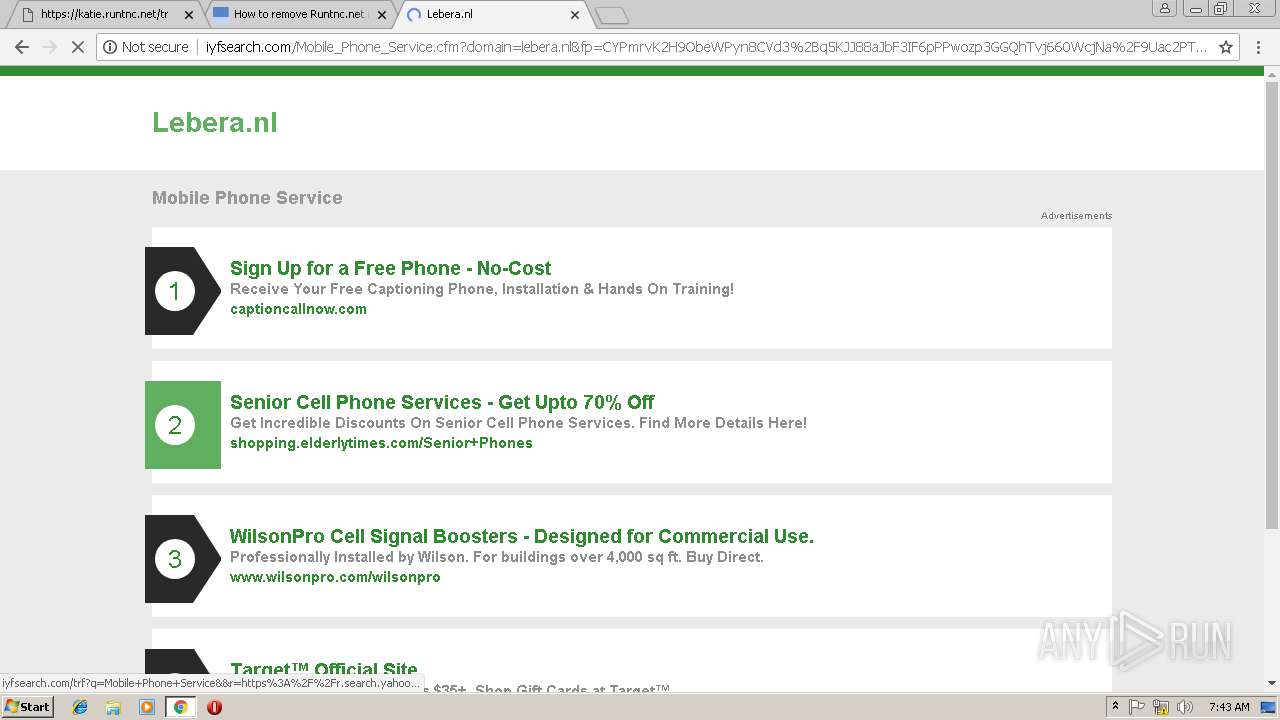Close the How to remove Runtnc.net tab

pyautogui.click(x=381, y=15)
